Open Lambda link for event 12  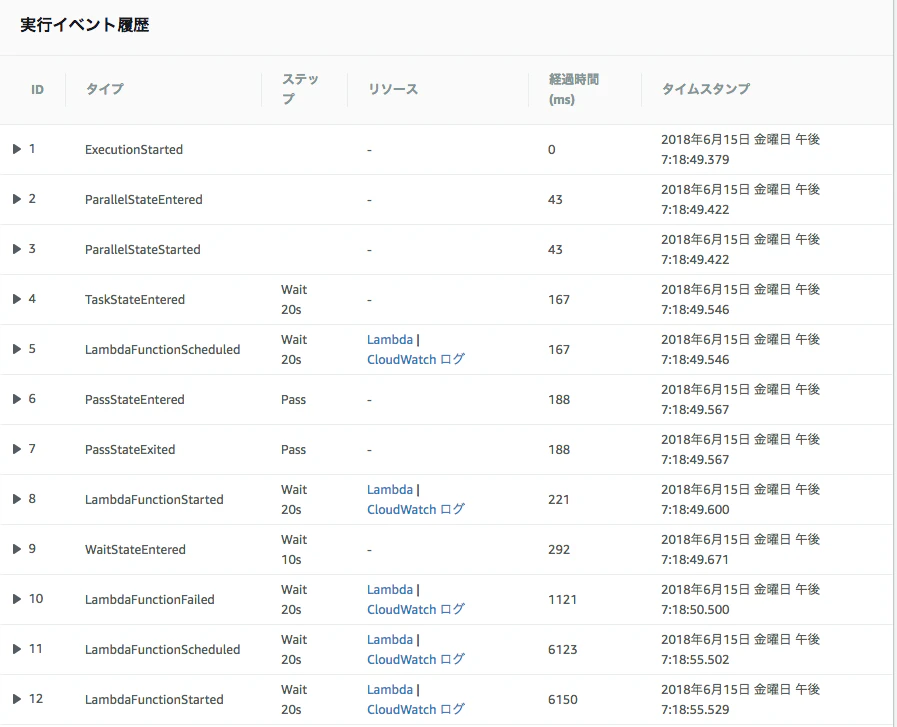(x=390, y=690)
